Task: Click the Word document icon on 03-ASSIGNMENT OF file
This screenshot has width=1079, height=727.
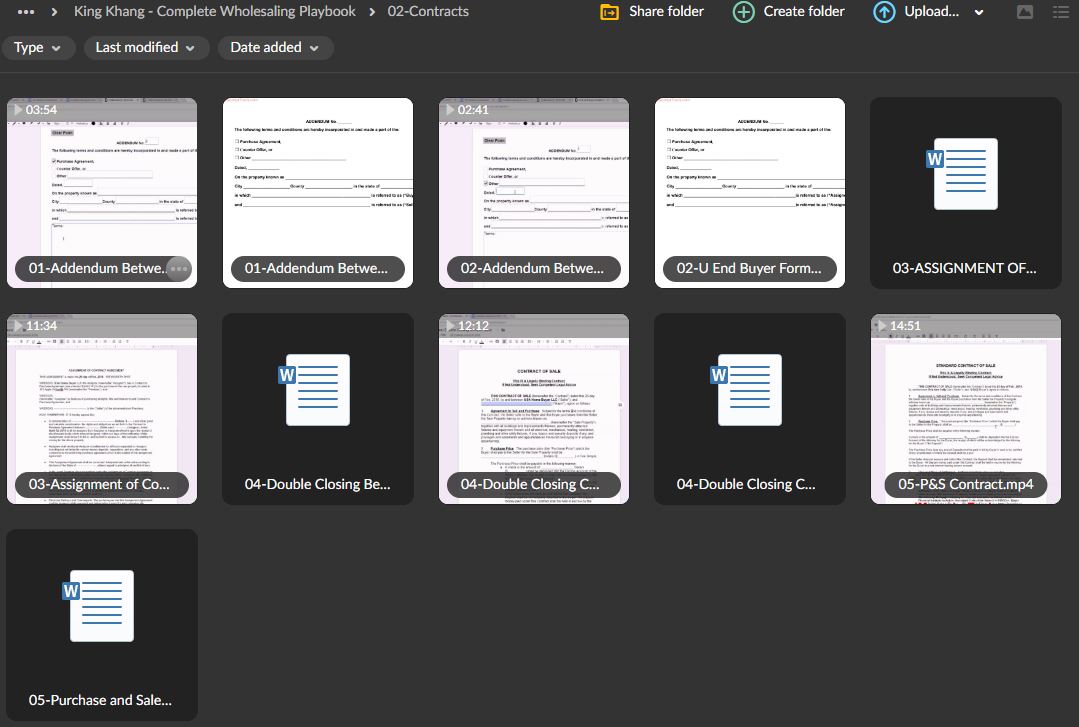Action: pos(965,173)
